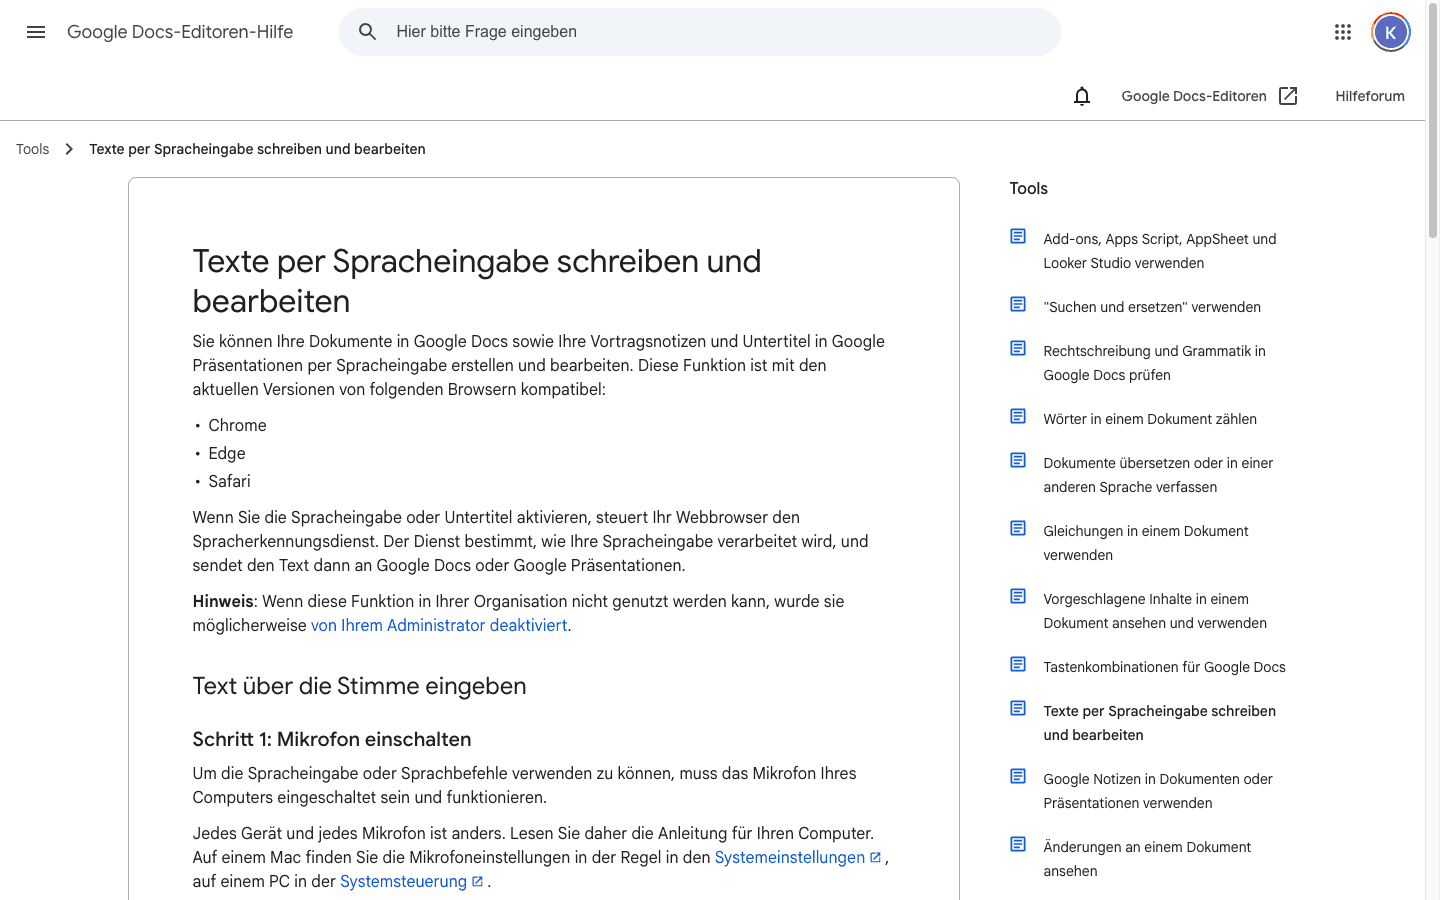Open the von Ihrem Administrator deaktiviert link
Viewport: 1440px width, 900px height.
tap(438, 625)
